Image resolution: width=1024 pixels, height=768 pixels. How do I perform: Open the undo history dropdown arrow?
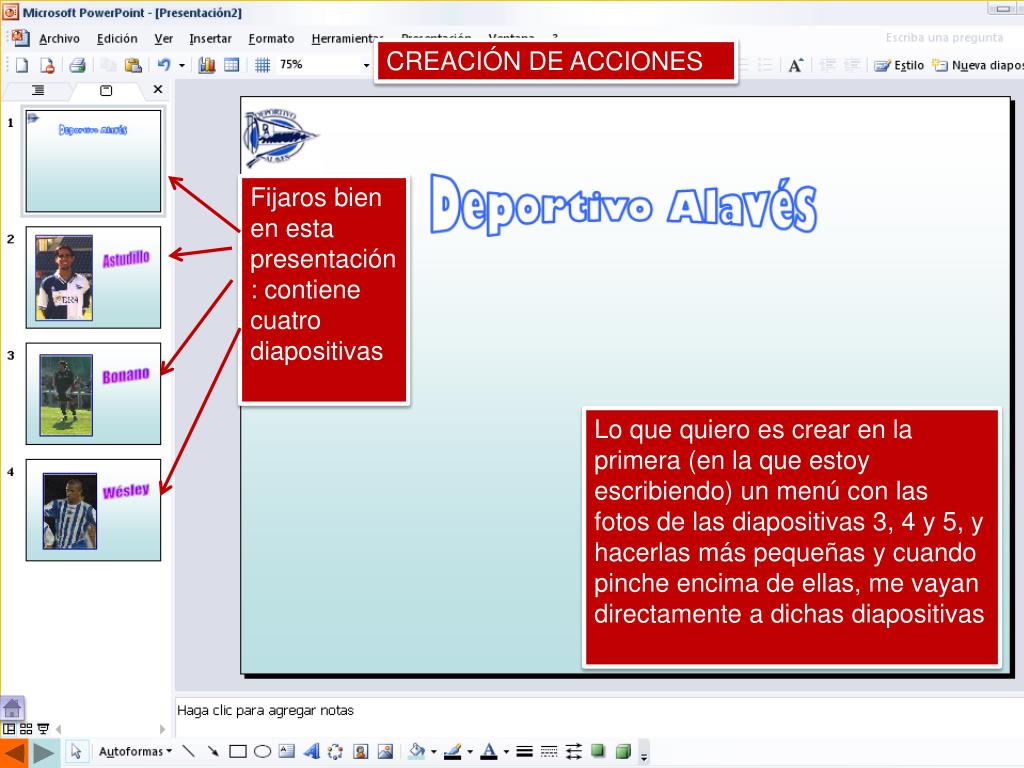(x=182, y=65)
